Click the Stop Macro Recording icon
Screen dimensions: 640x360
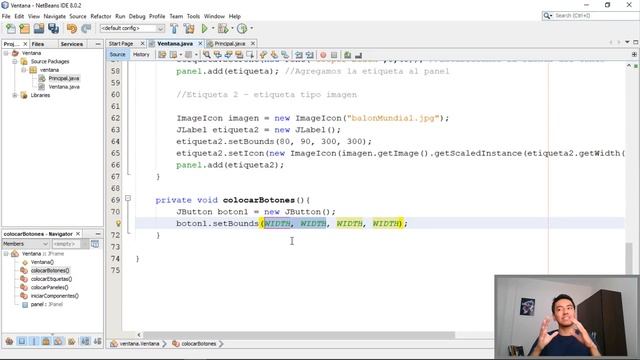pos(334,55)
